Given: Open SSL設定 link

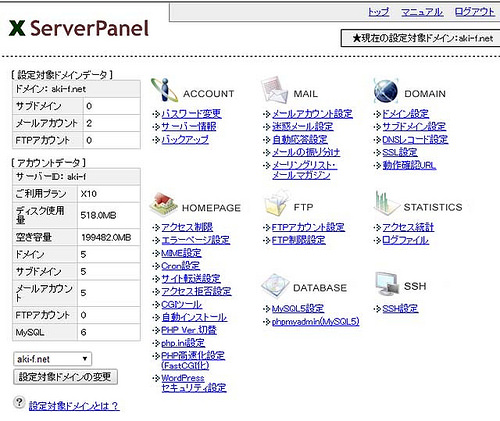Looking at the screenshot, I should click(x=400, y=152).
